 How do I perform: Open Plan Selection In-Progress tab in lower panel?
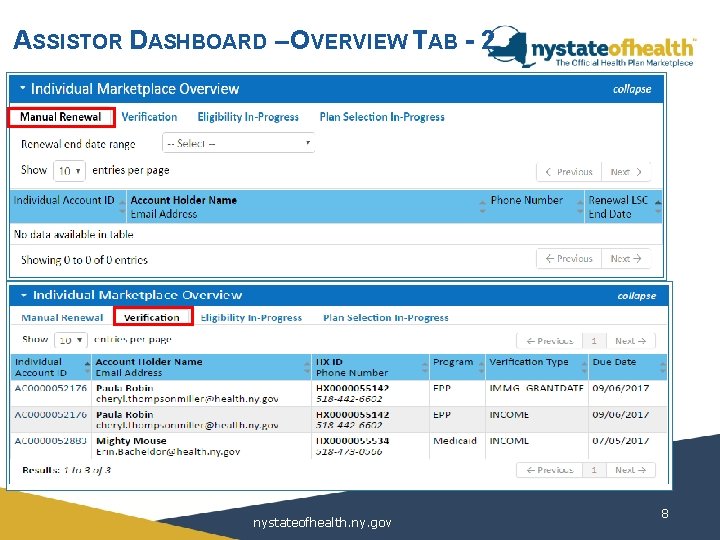point(386,318)
